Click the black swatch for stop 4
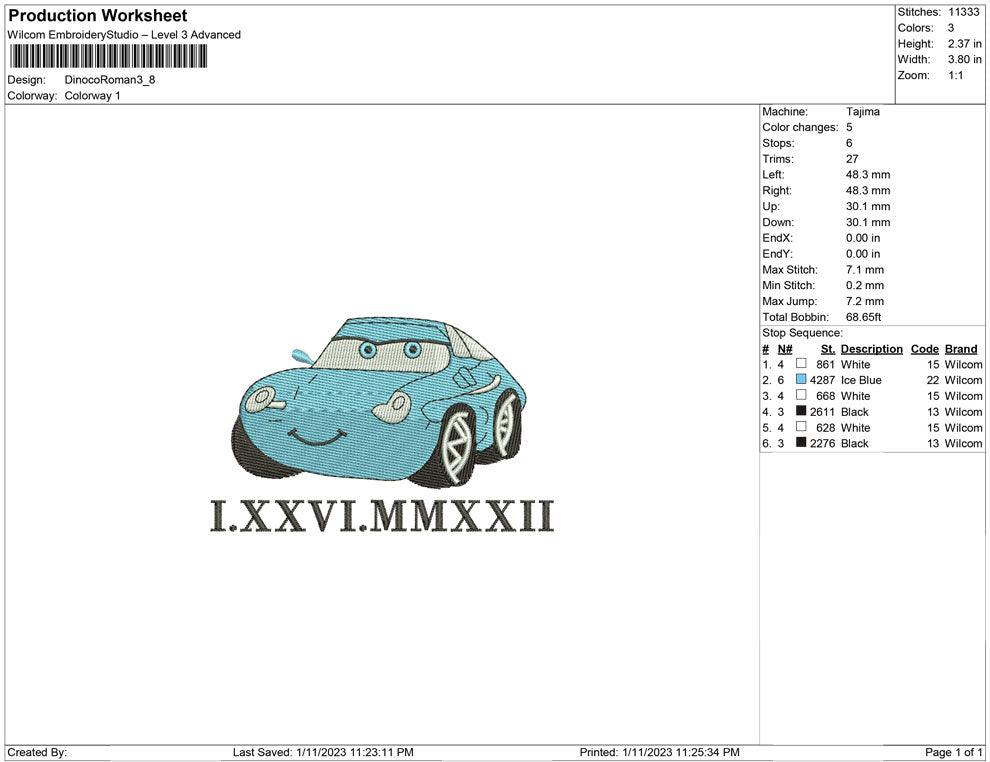990x762 pixels. click(801, 411)
